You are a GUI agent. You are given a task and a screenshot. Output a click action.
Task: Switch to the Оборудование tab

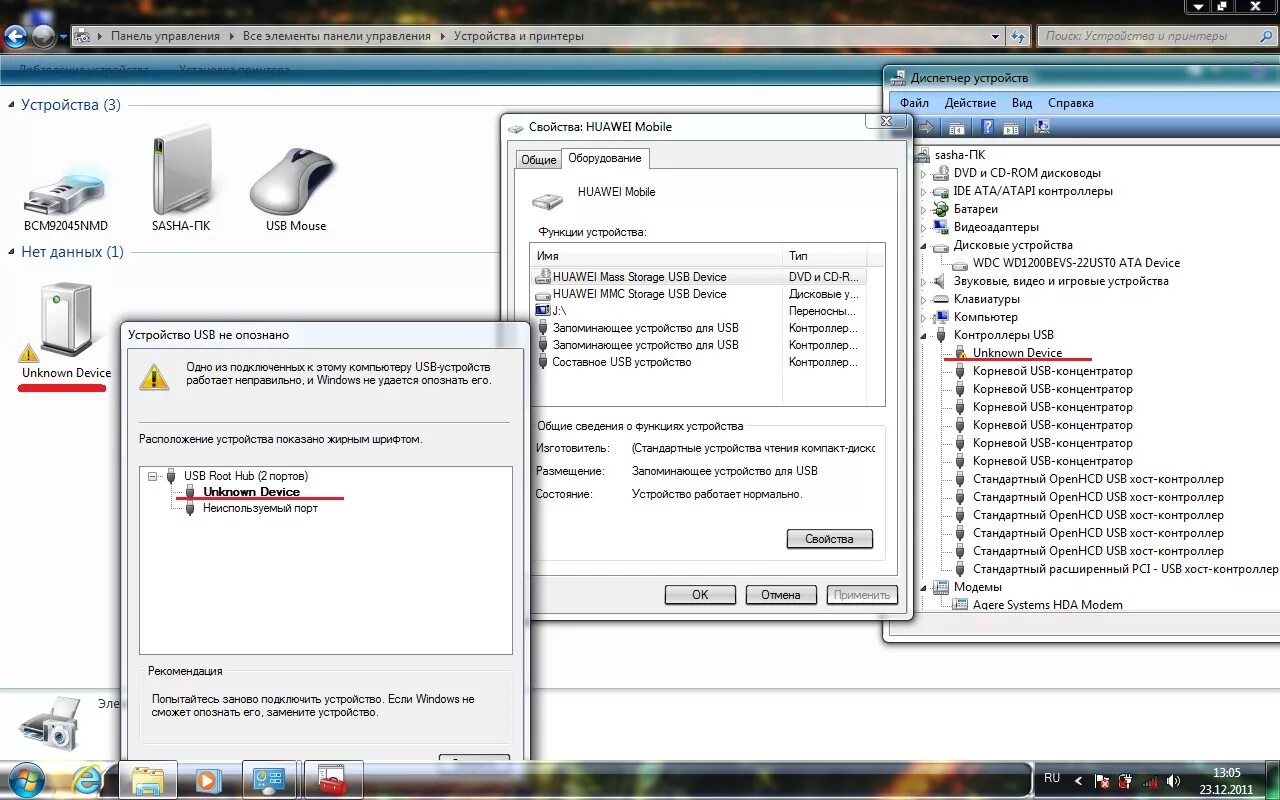[606, 158]
